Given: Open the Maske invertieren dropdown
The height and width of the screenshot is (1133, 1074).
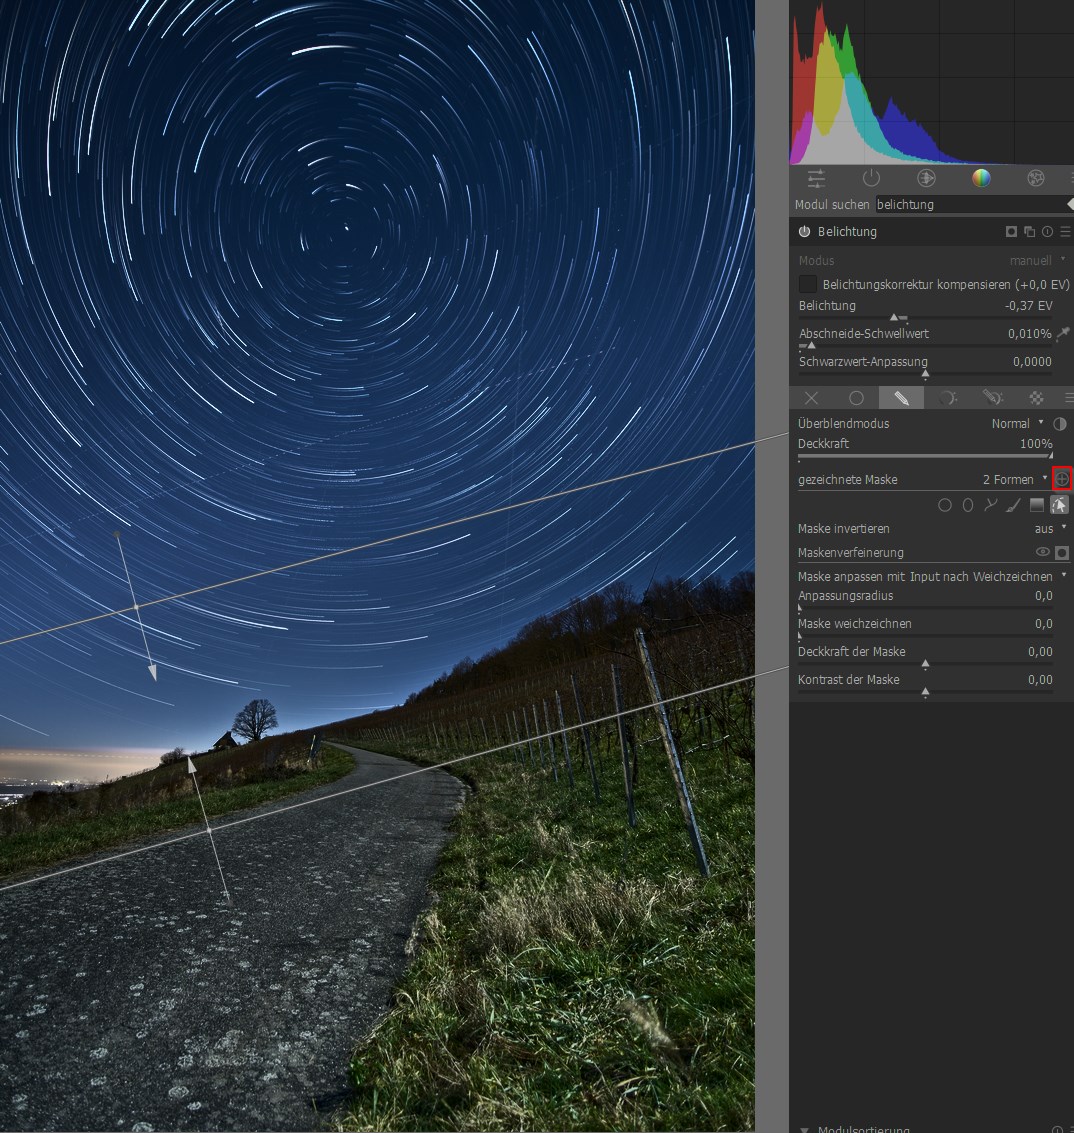Looking at the screenshot, I should (x=1049, y=528).
